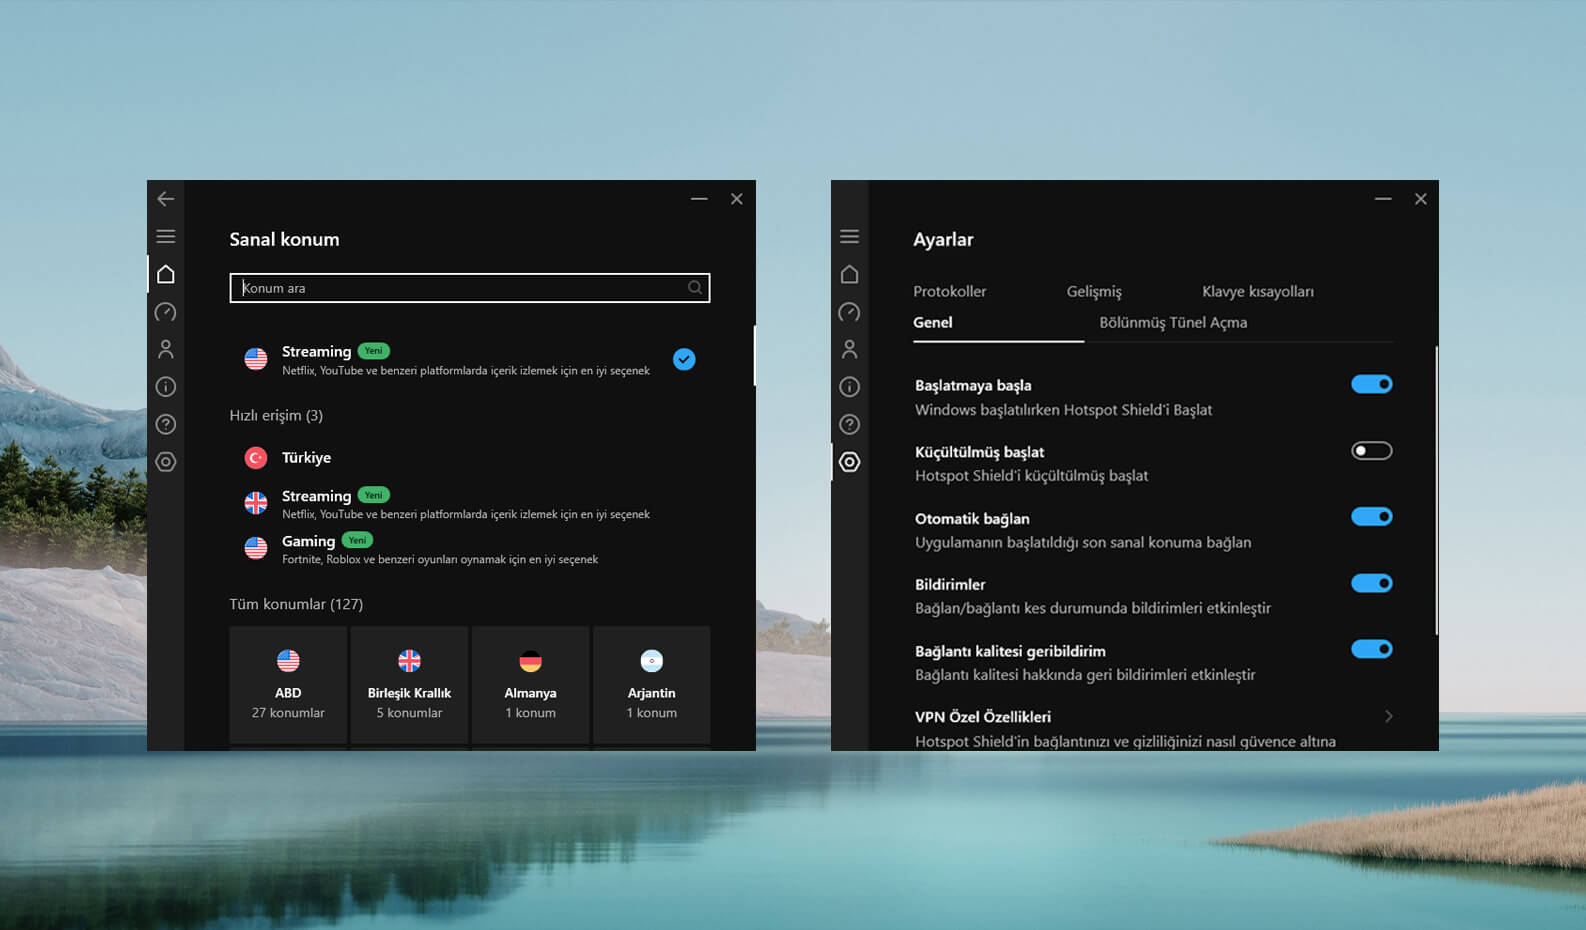1586x930 pixels.
Task: Open account person icon in Sanal konum sidebar
Action: pyautogui.click(x=166, y=349)
